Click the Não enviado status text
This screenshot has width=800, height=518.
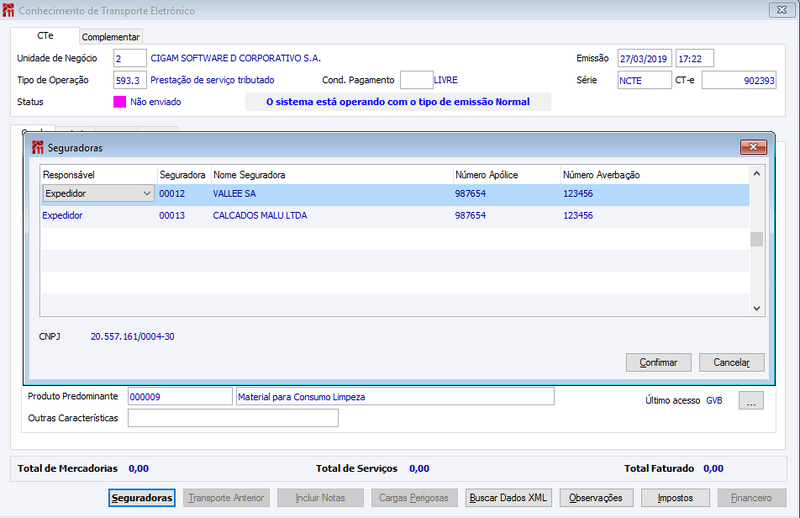point(156,102)
